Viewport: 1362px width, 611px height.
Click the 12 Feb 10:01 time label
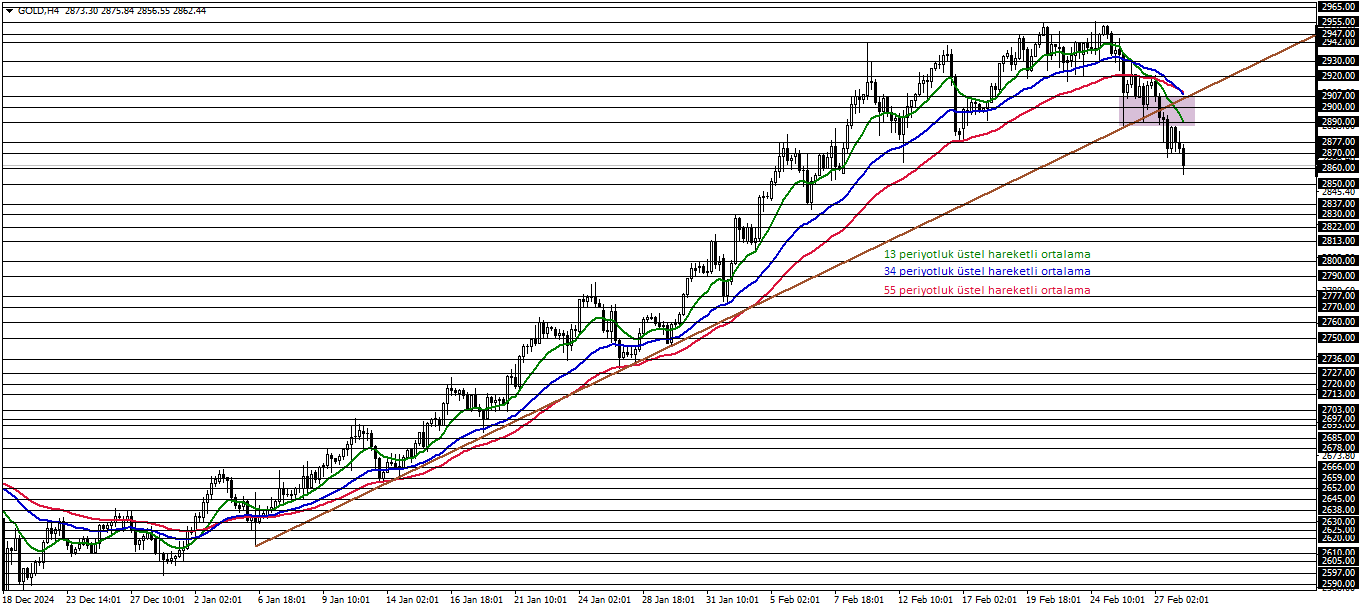pyautogui.click(x=925, y=599)
